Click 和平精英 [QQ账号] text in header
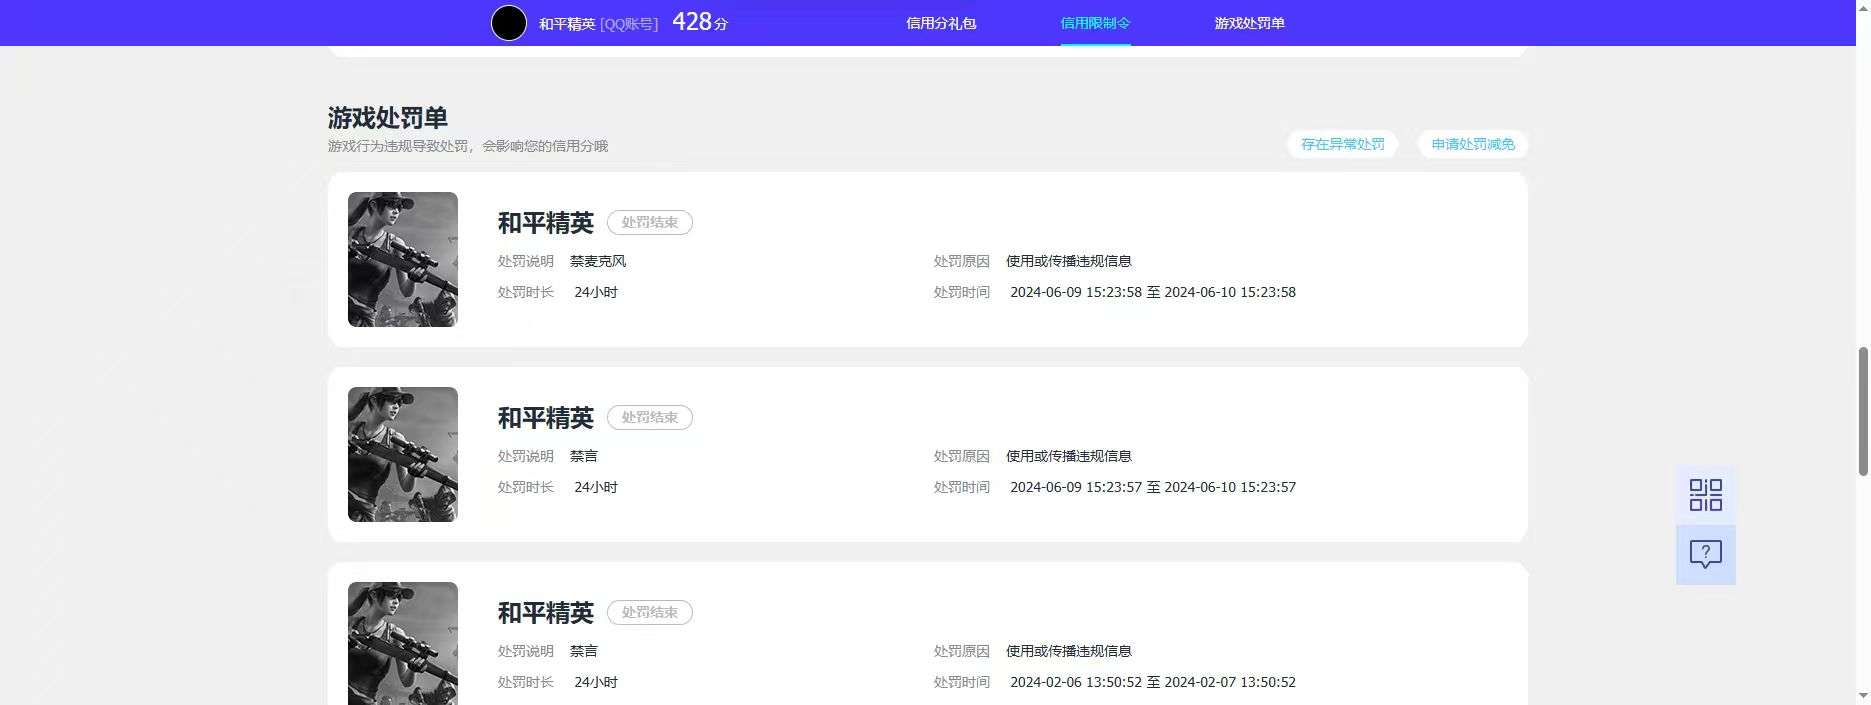The height and width of the screenshot is (705, 1871). click(x=598, y=24)
